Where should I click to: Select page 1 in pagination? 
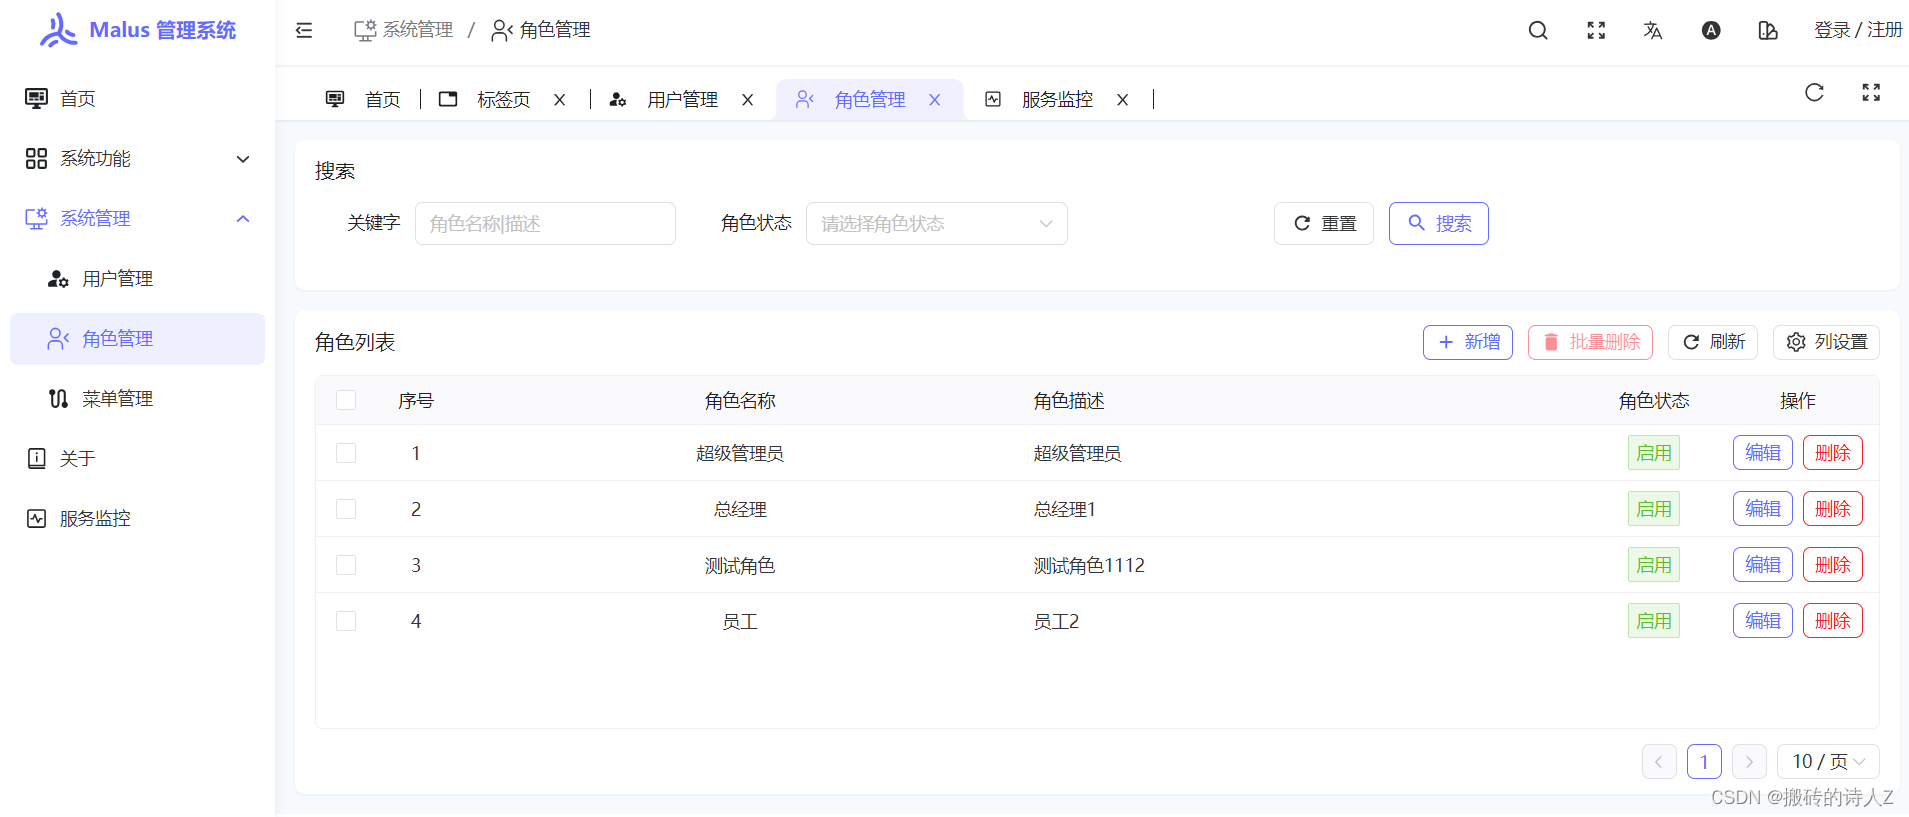click(1704, 762)
